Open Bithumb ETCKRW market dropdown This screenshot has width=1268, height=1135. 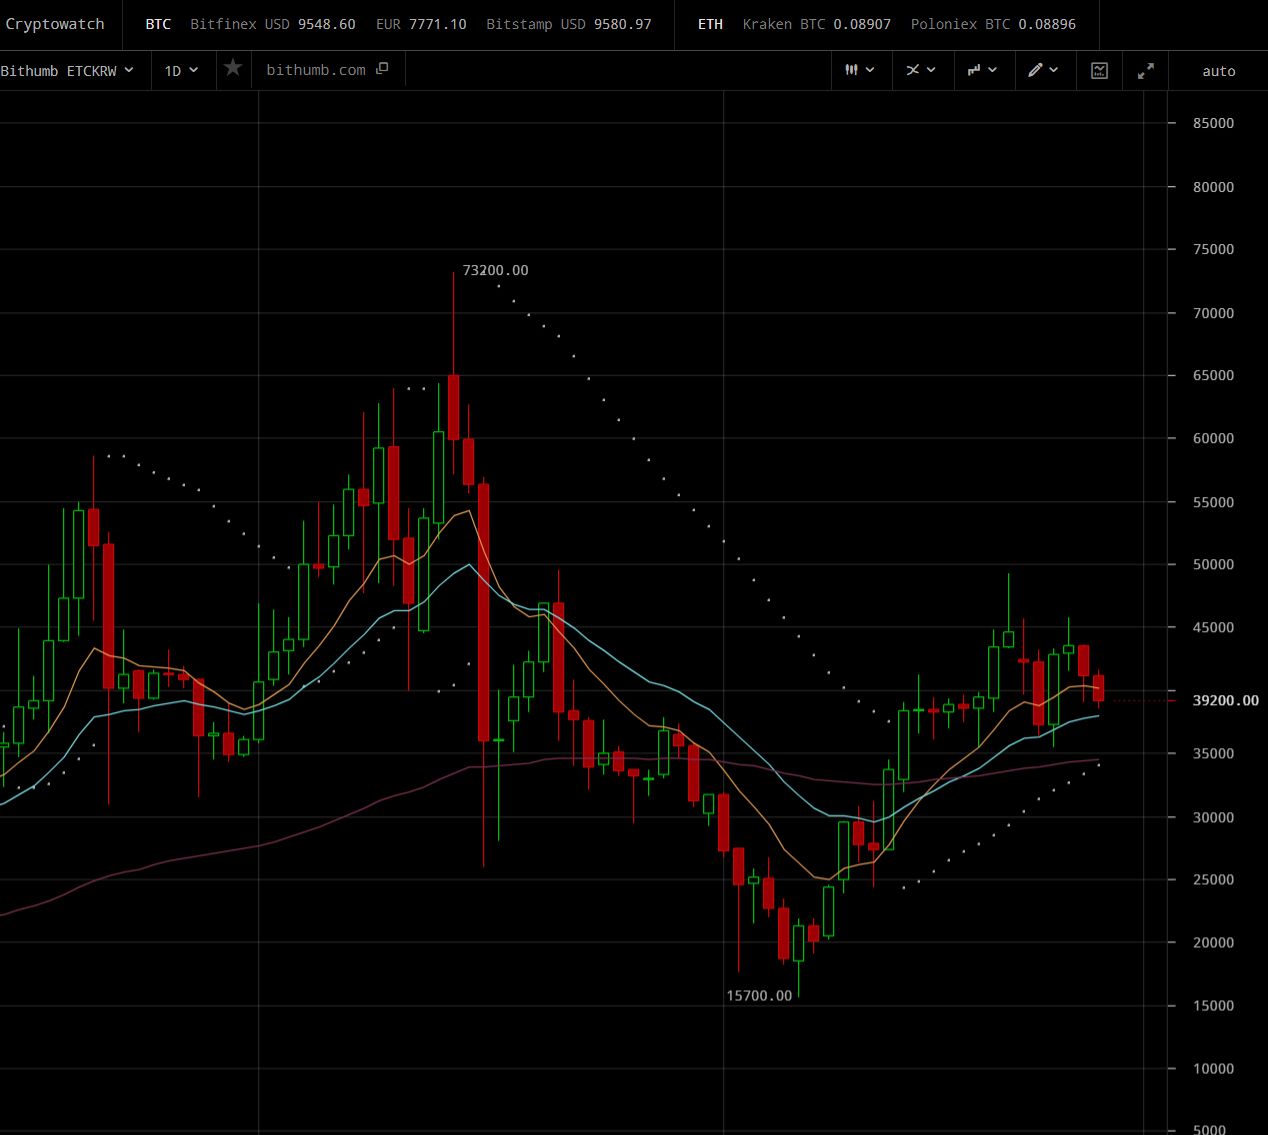67,71
